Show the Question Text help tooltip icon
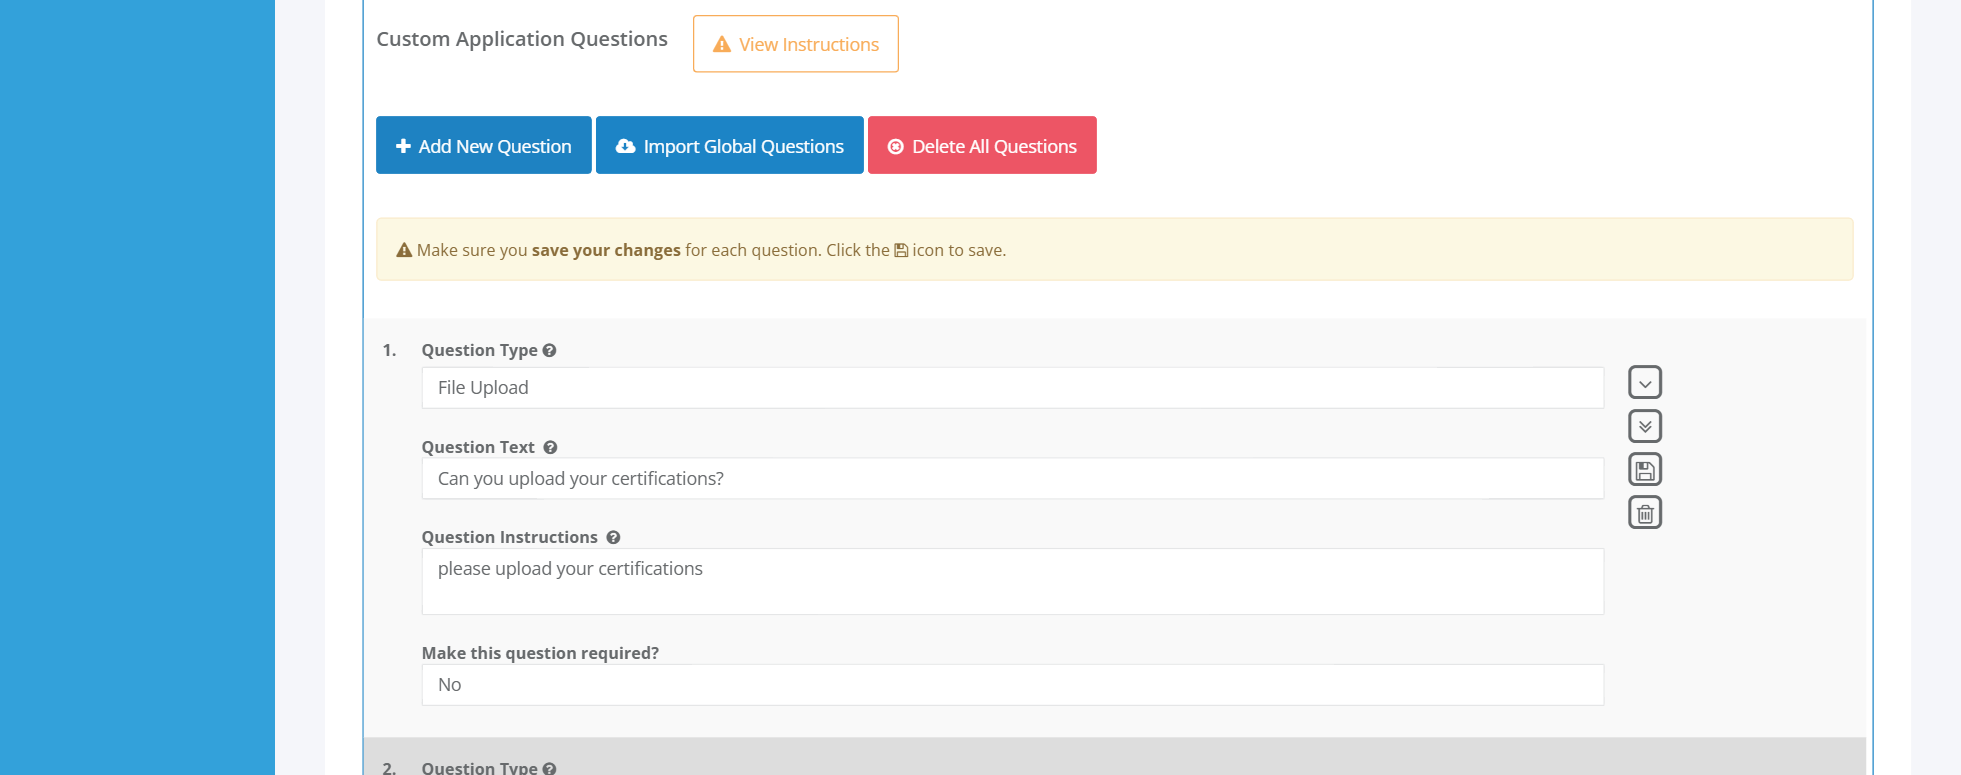 (x=550, y=447)
